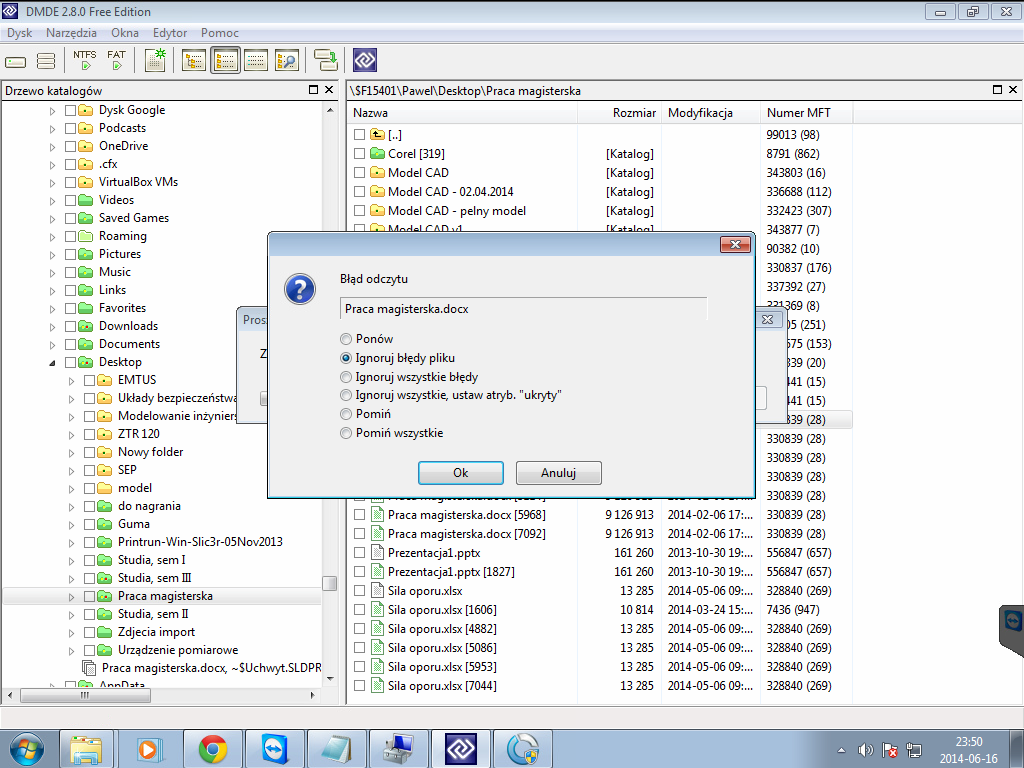This screenshot has width=1024, height=768.
Task: Expand the EMTUS tree folder
Action: pos(71,381)
